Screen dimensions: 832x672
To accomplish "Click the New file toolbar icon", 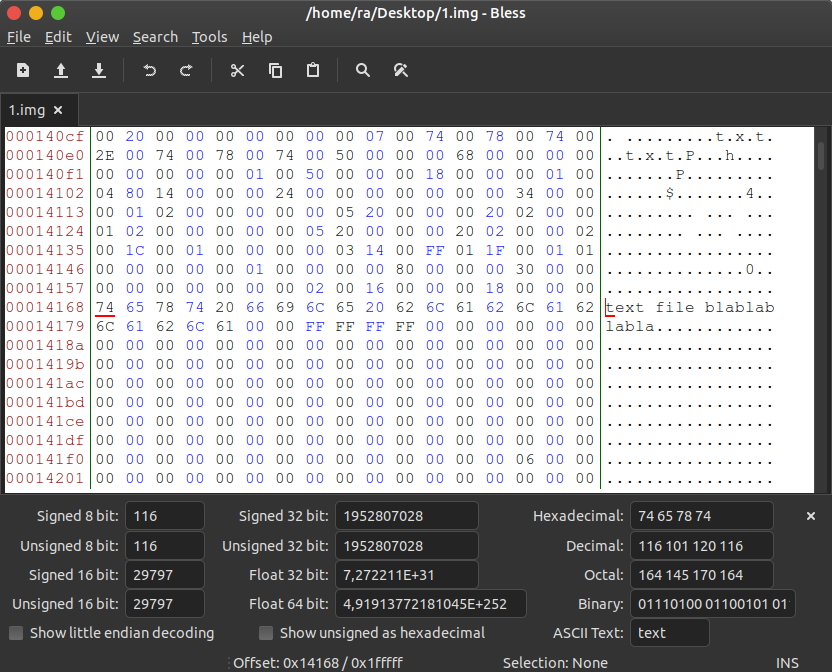I will coord(23,70).
